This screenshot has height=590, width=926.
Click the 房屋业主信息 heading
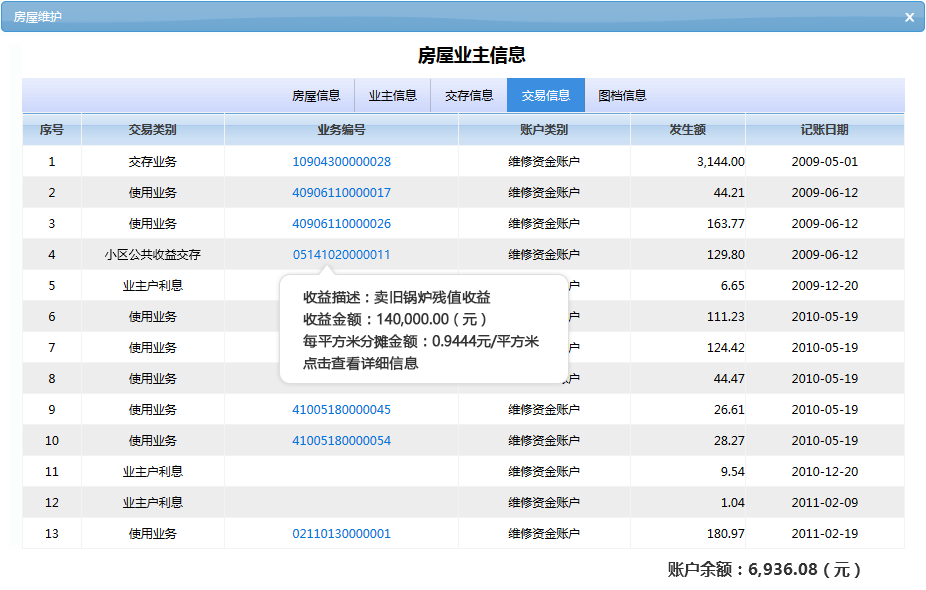coord(471,55)
